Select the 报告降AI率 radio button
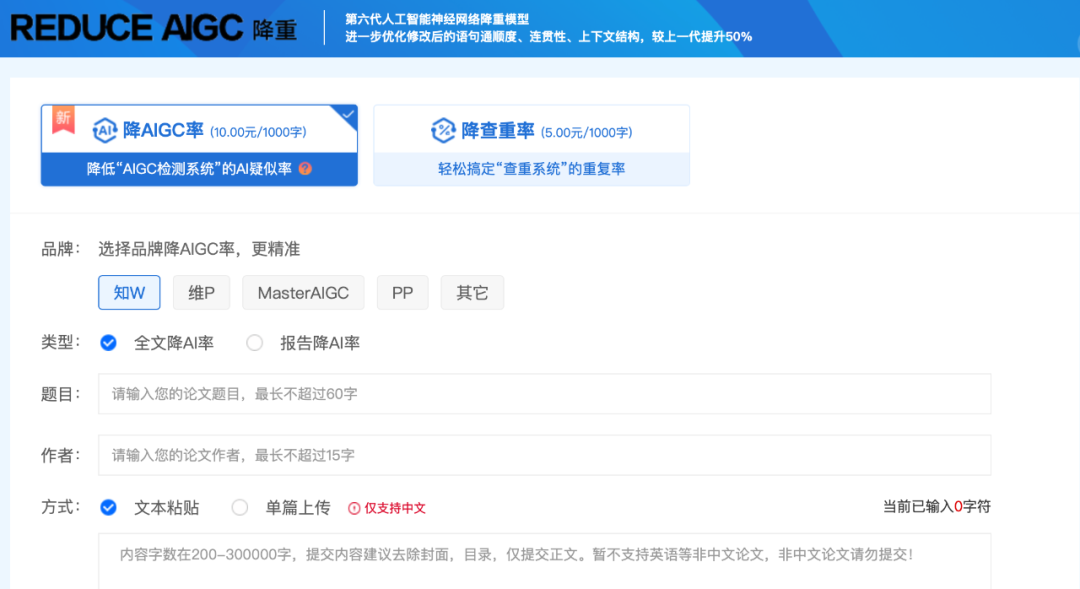 254,342
